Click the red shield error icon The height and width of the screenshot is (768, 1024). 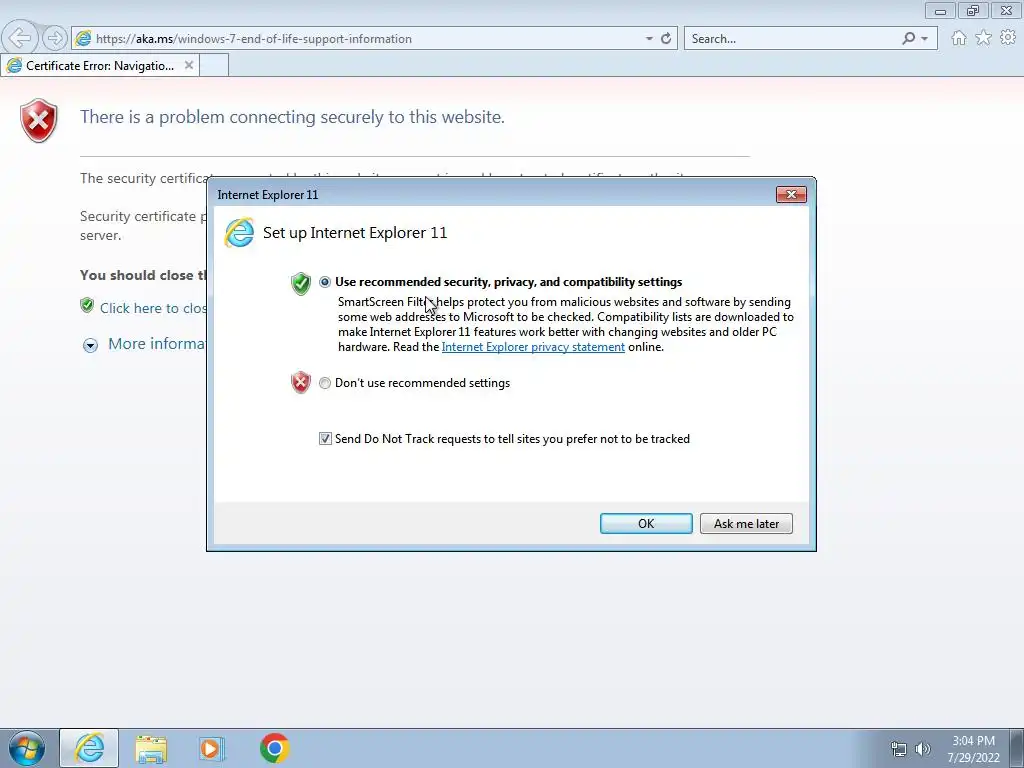point(39,121)
